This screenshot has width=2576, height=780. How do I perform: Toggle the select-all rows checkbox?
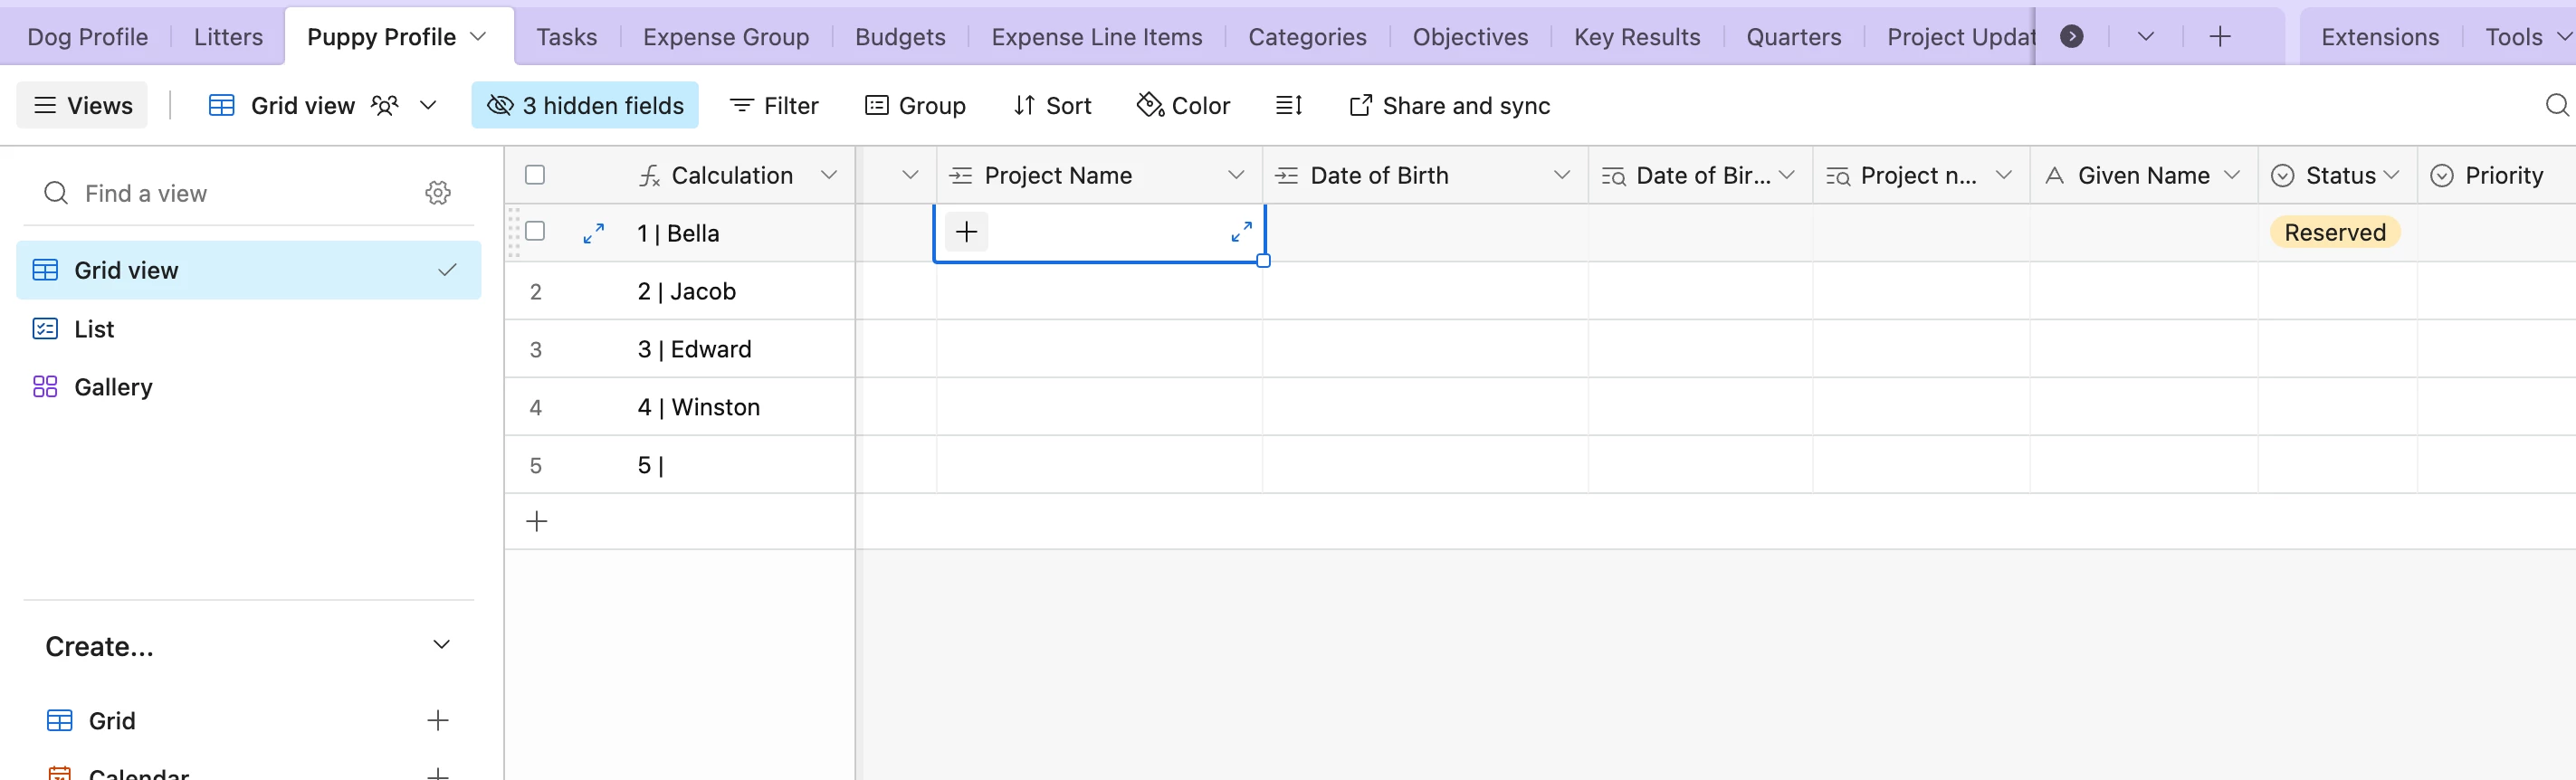click(x=535, y=175)
